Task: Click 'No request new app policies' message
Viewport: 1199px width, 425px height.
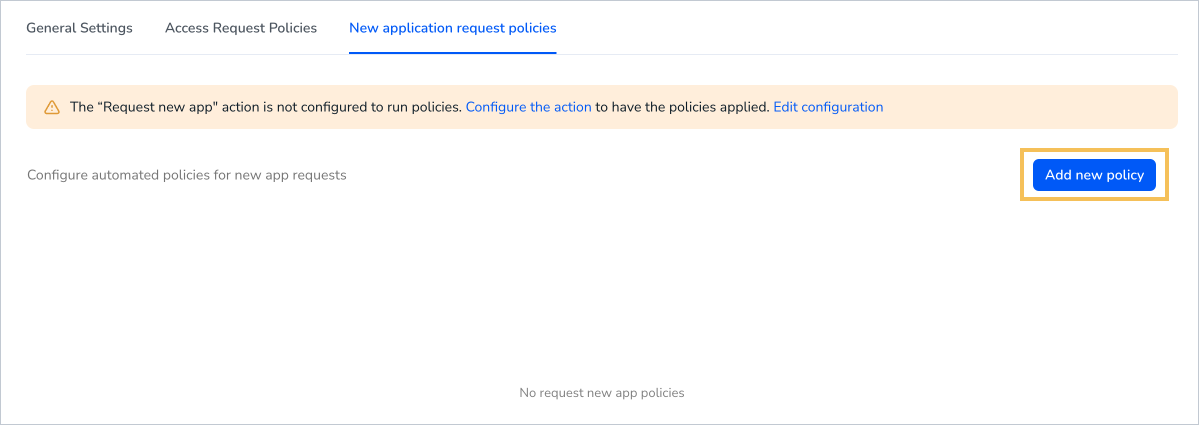Action: pyautogui.click(x=602, y=393)
